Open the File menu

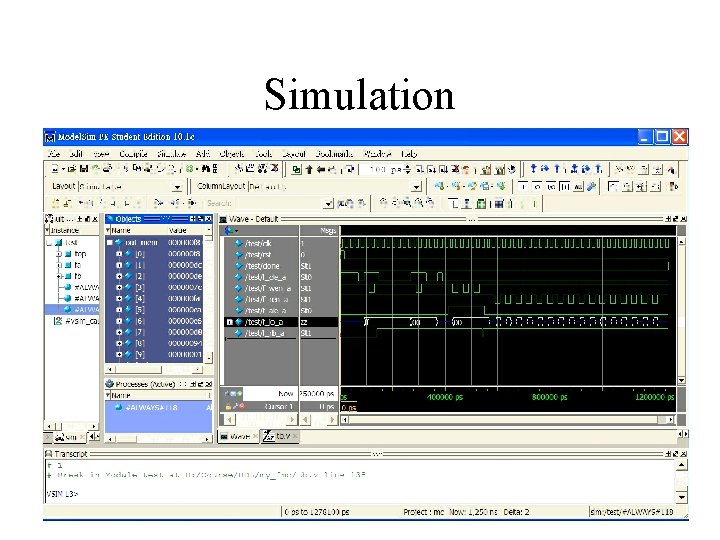[x=54, y=154]
